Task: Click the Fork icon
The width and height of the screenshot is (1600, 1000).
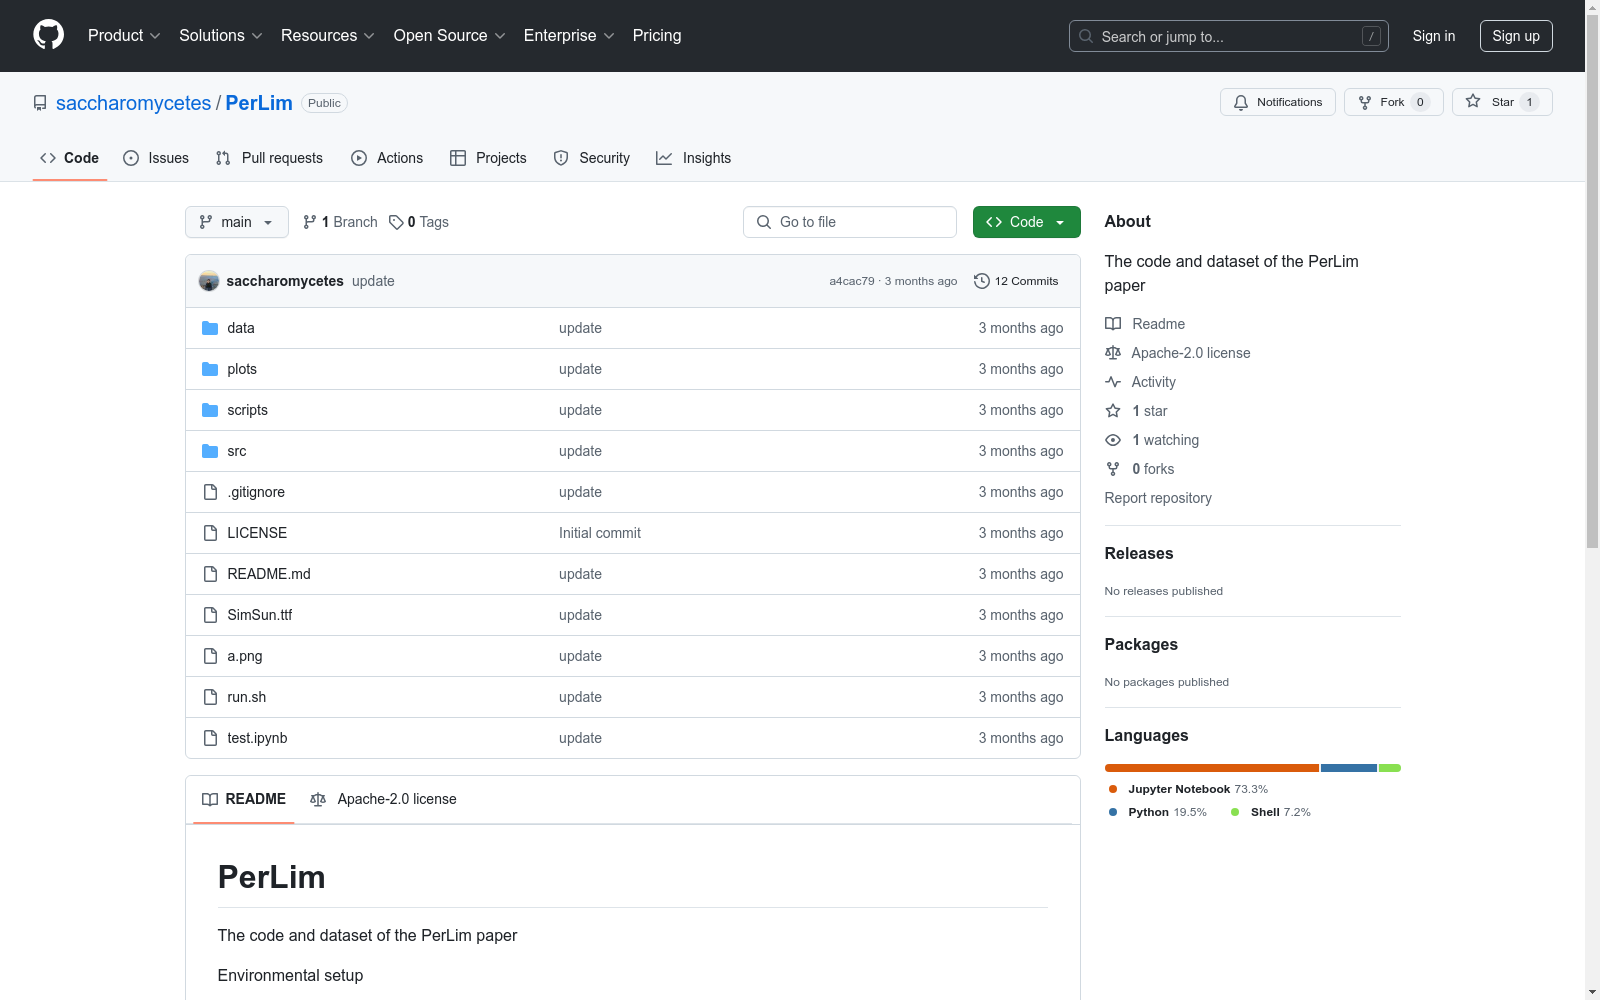Action: pos(1365,102)
